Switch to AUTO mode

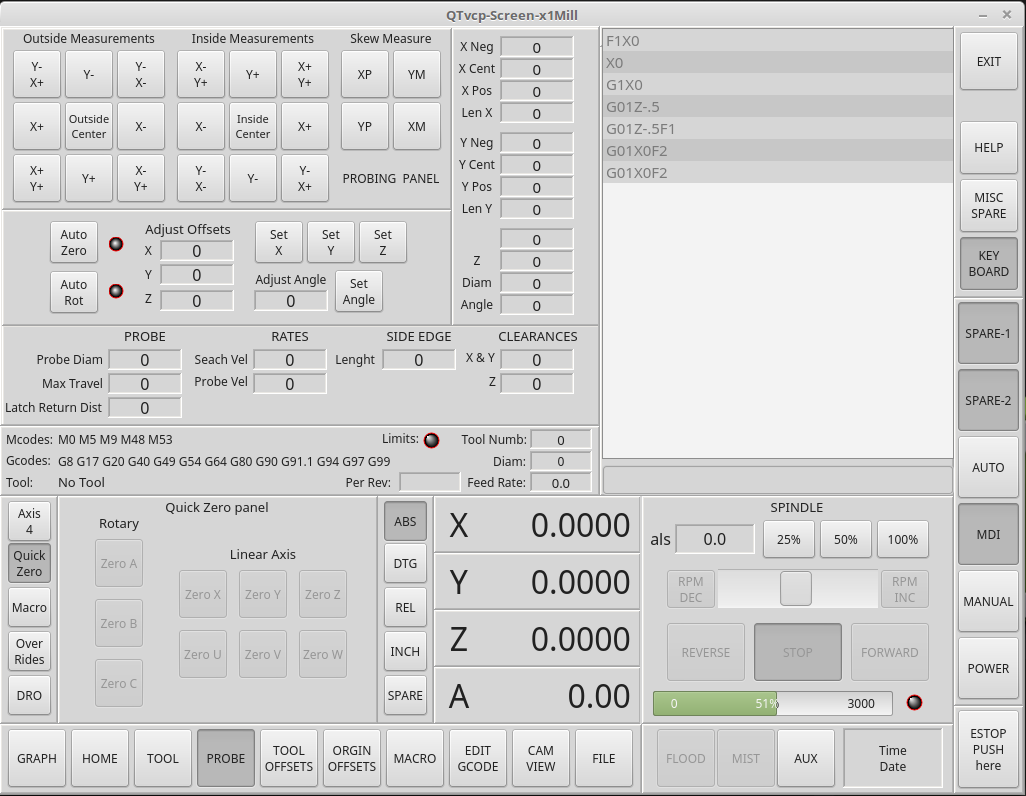tap(988, 468)
